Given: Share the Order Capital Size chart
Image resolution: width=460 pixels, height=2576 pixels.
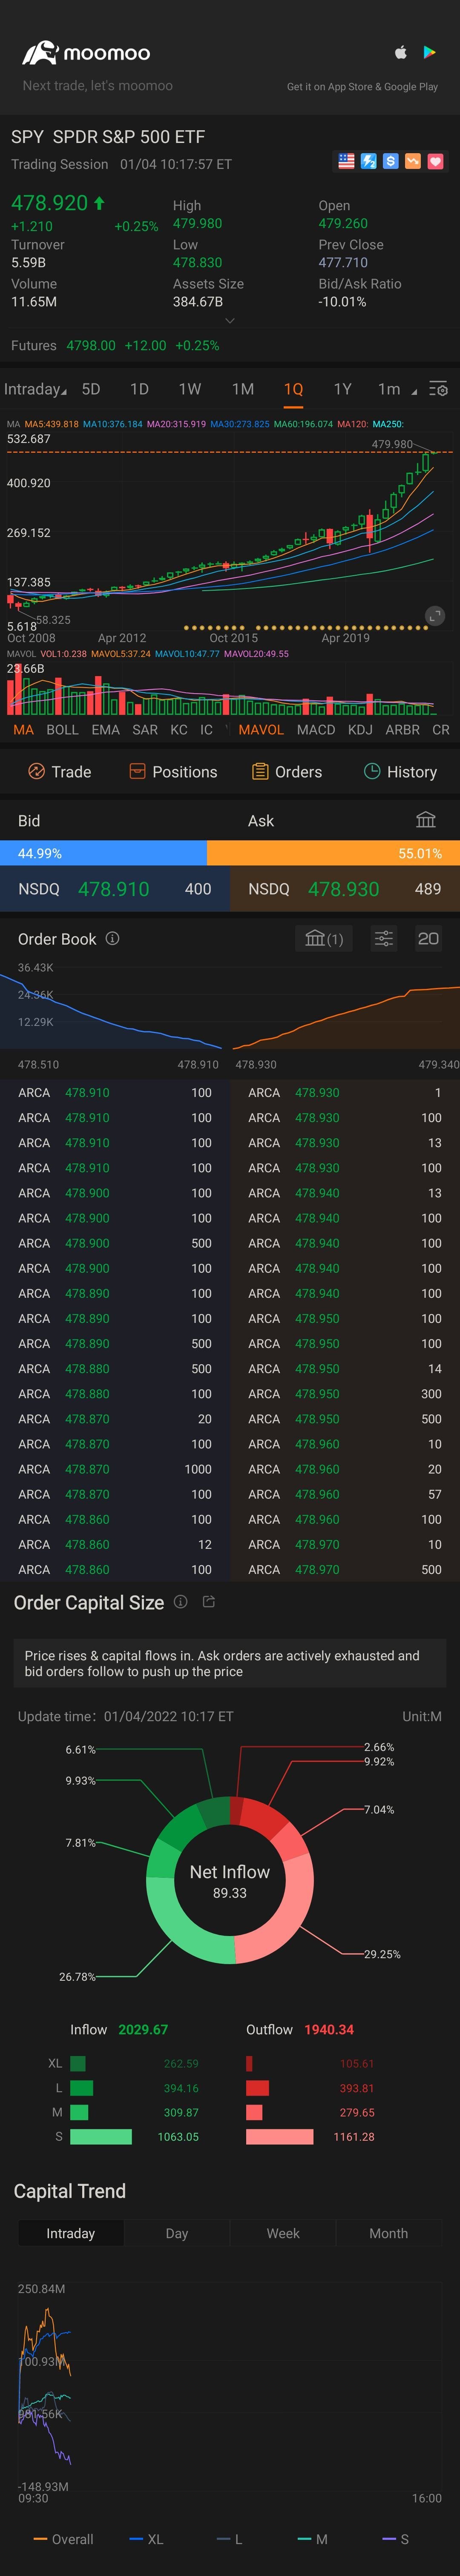Looking at the screenshot, I should 209,1602.
